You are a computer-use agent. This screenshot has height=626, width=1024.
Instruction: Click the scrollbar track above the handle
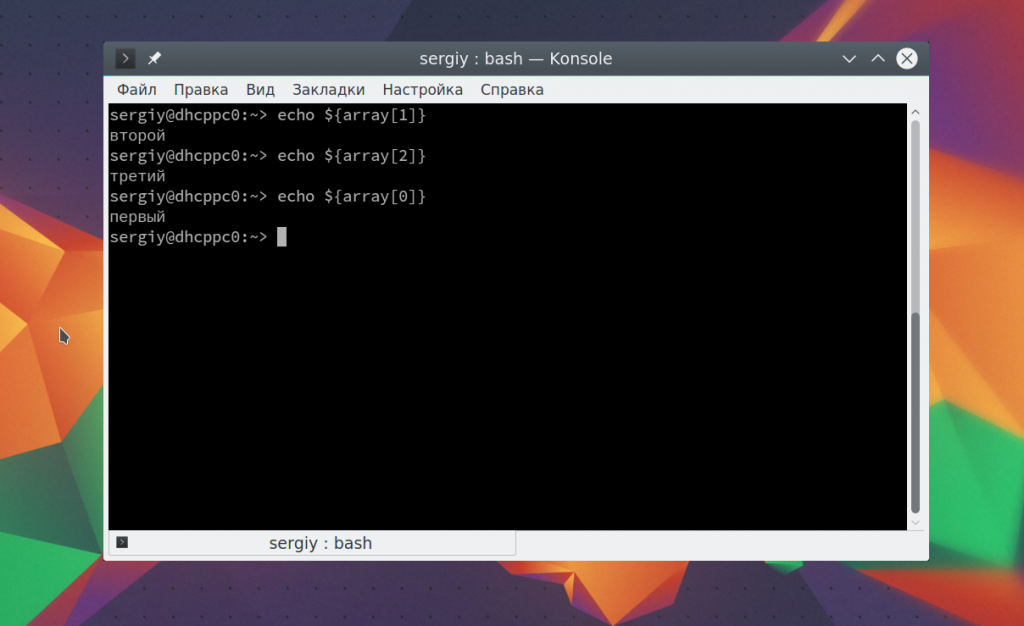pos(915,220)
